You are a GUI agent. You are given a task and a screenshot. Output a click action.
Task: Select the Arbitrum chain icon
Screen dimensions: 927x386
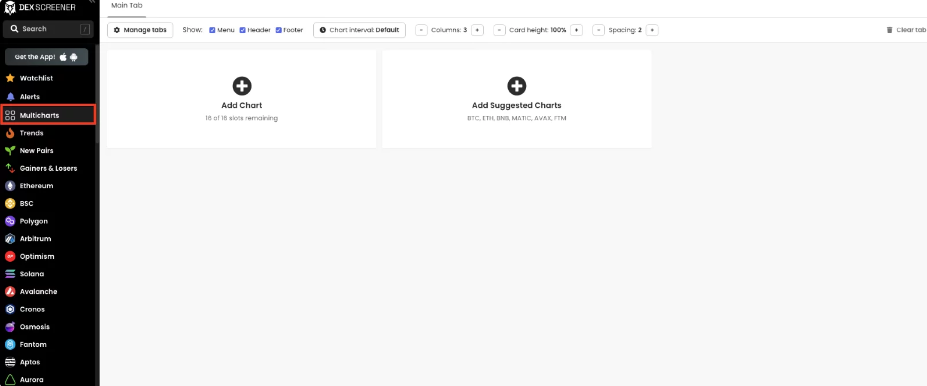click(10, 239)
